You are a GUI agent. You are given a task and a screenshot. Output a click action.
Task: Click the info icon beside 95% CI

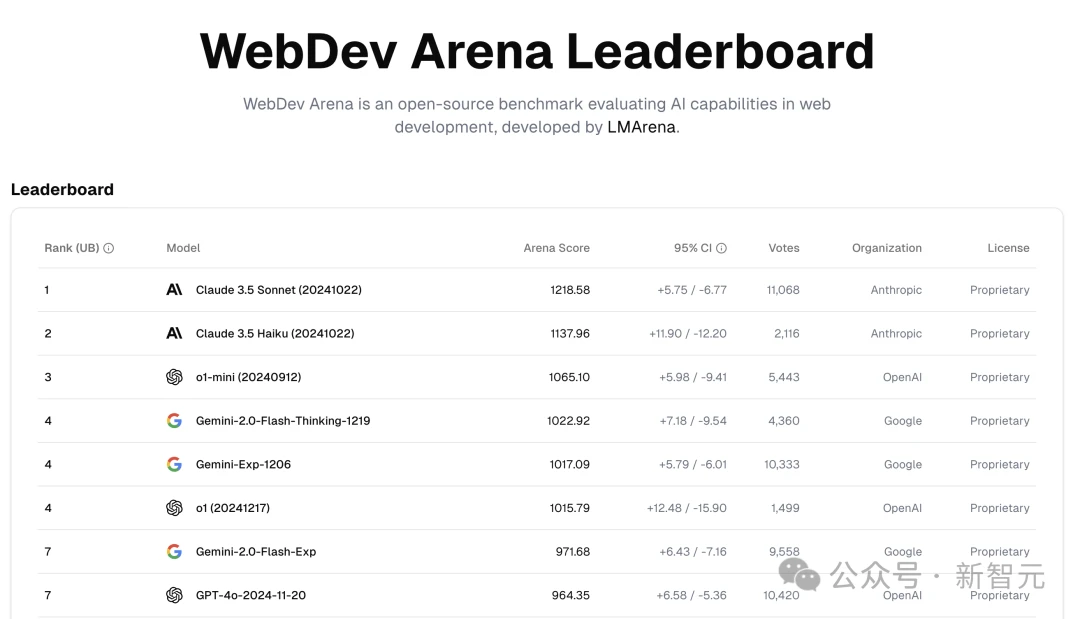click(721, 248)
